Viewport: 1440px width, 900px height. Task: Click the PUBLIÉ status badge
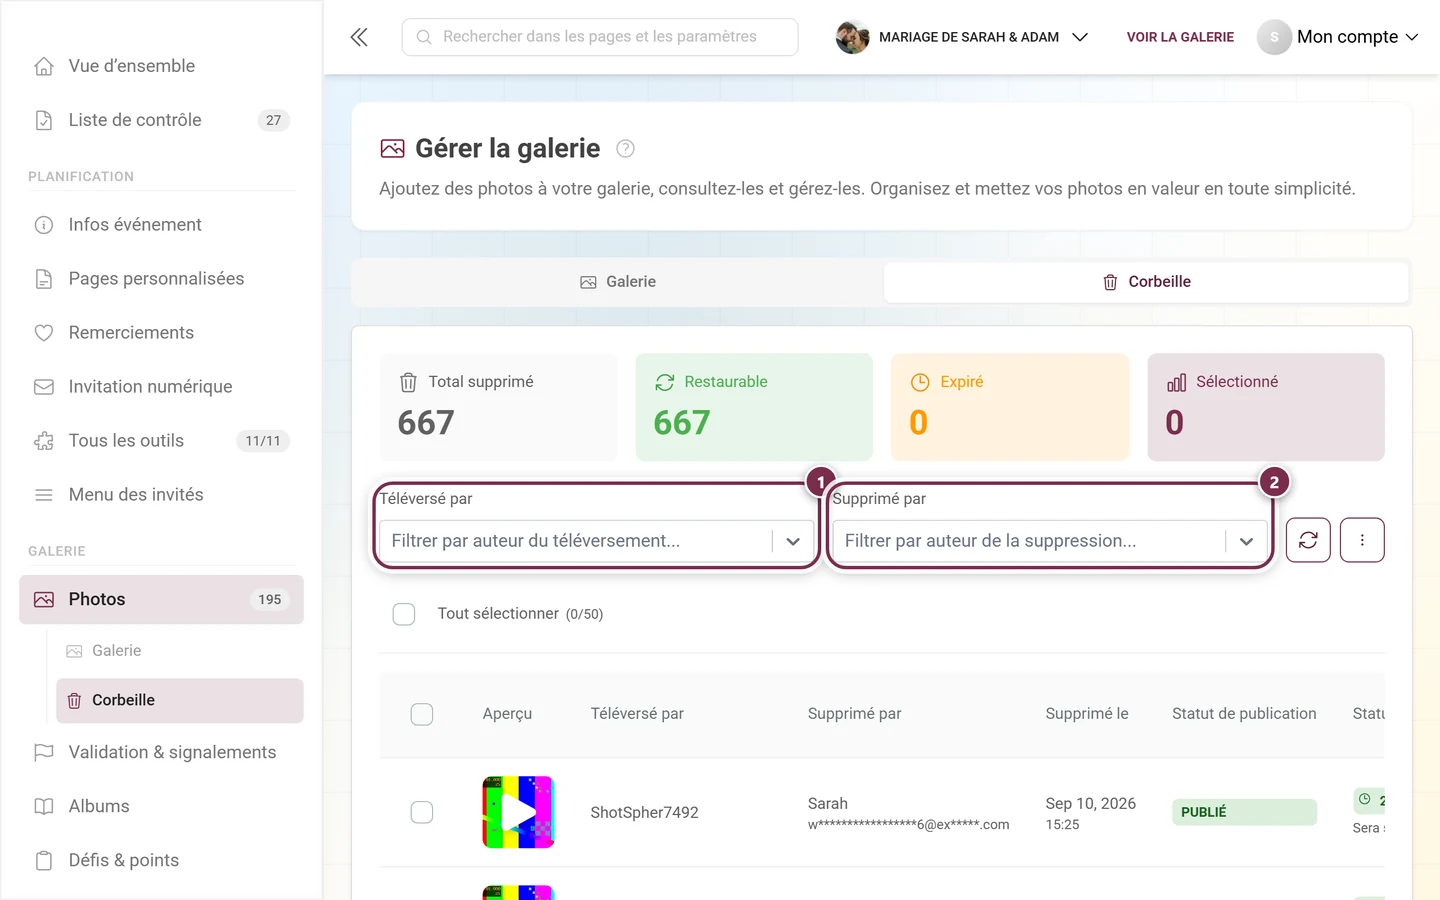(1244, 812)
